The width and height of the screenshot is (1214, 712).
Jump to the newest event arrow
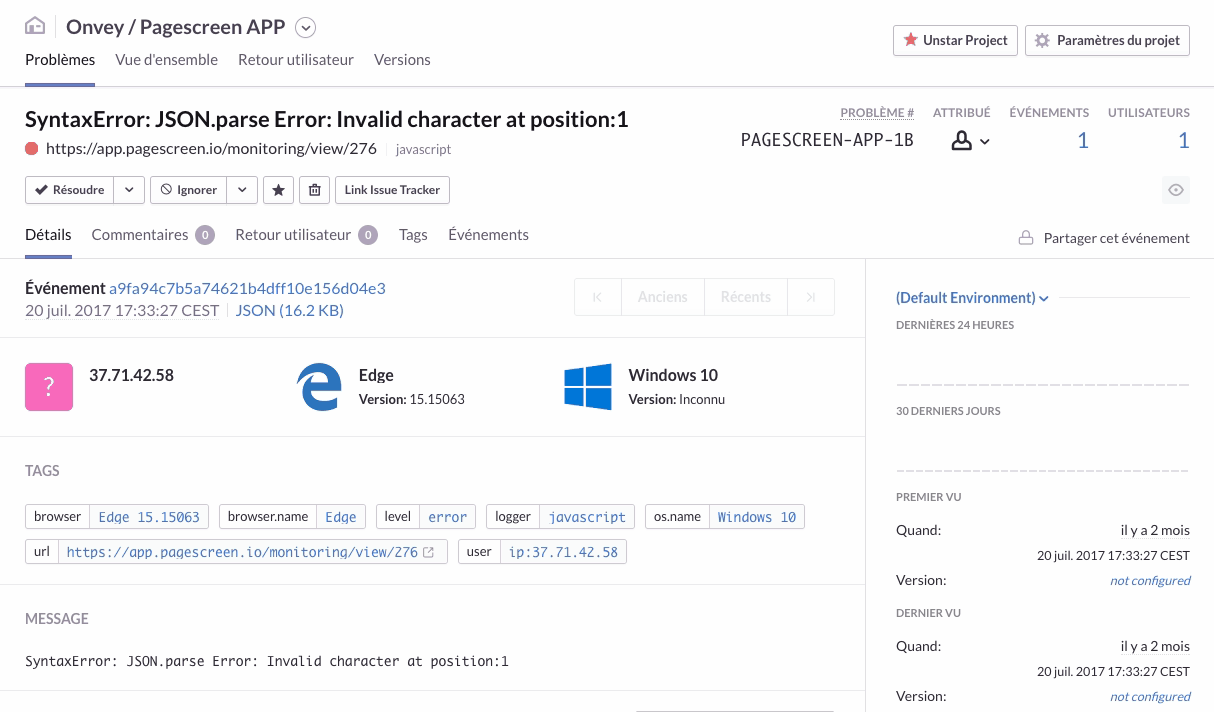811,297
